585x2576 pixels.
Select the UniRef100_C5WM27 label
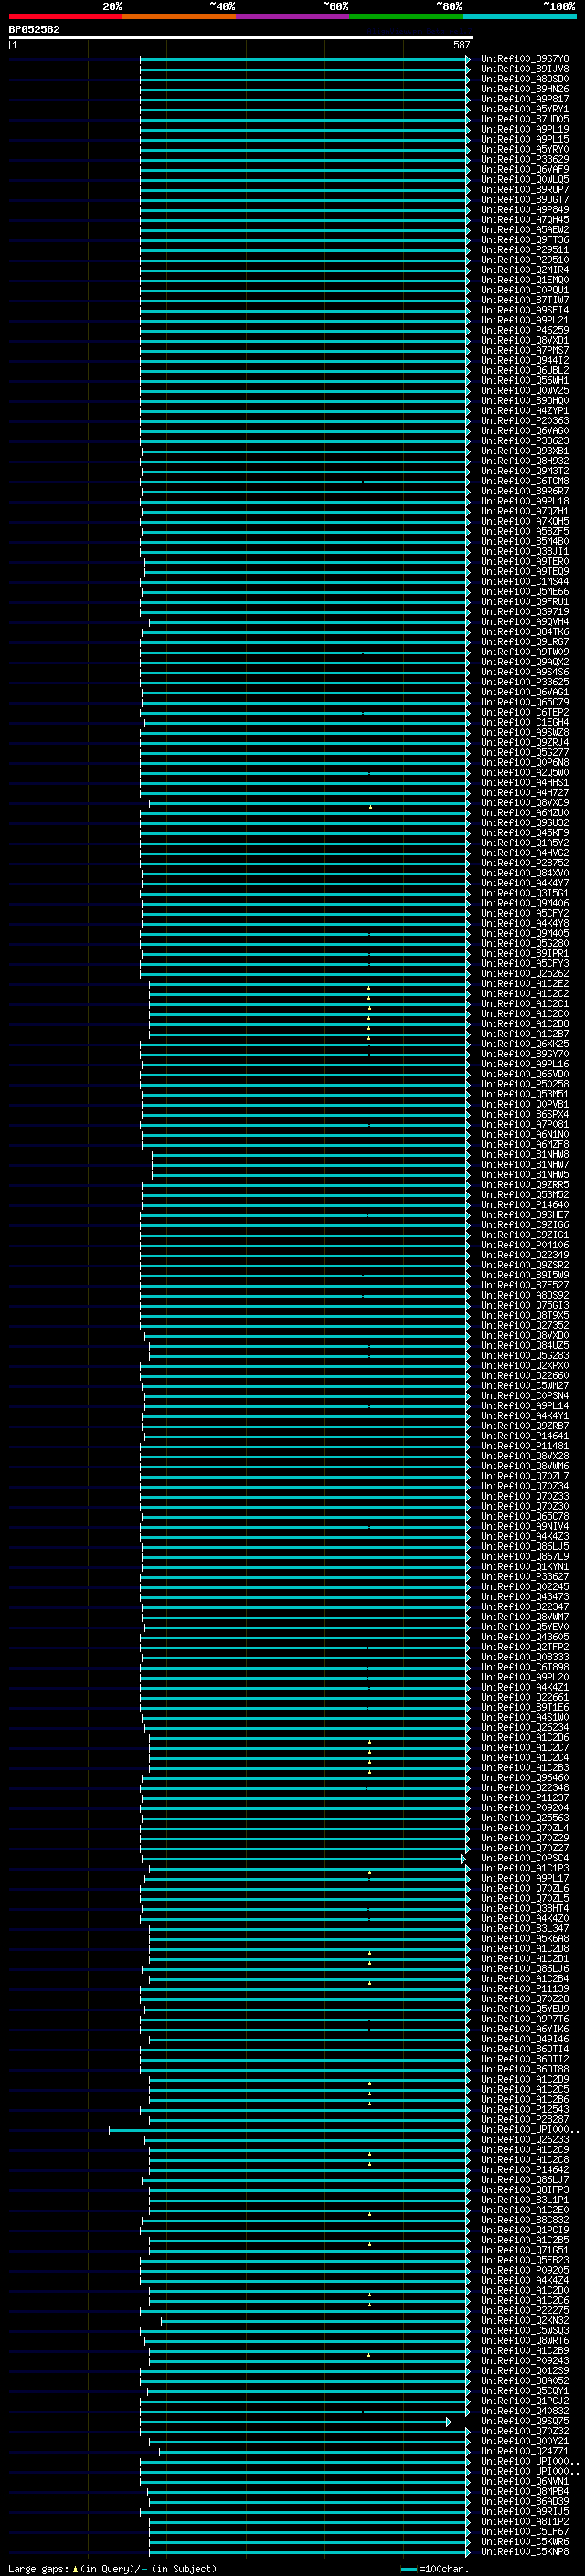524,1386
